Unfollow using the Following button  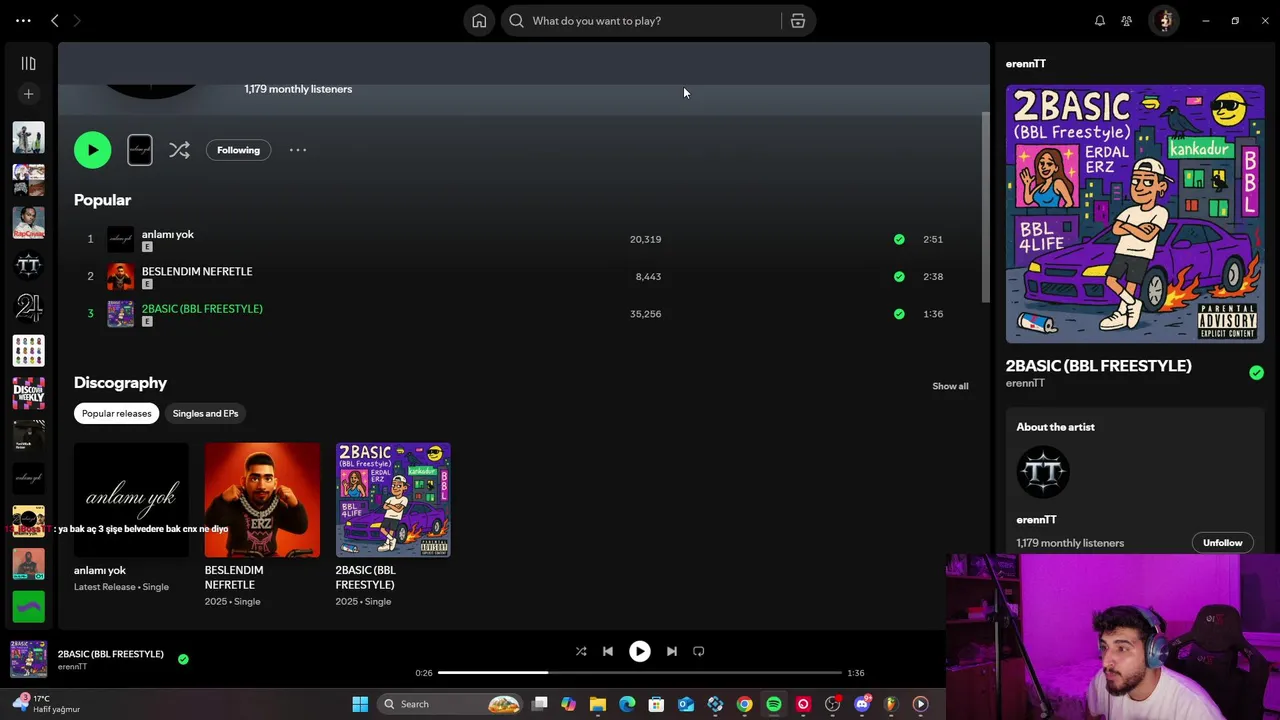tap(238, 150)
